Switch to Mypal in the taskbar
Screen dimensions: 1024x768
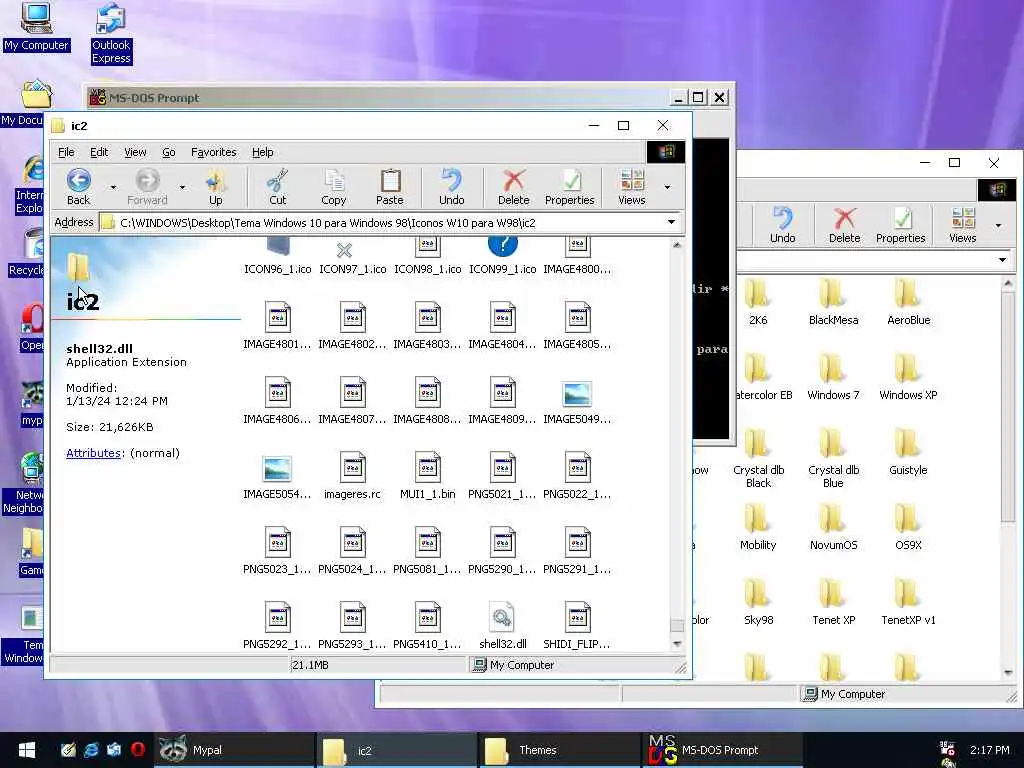pos(236,750)
